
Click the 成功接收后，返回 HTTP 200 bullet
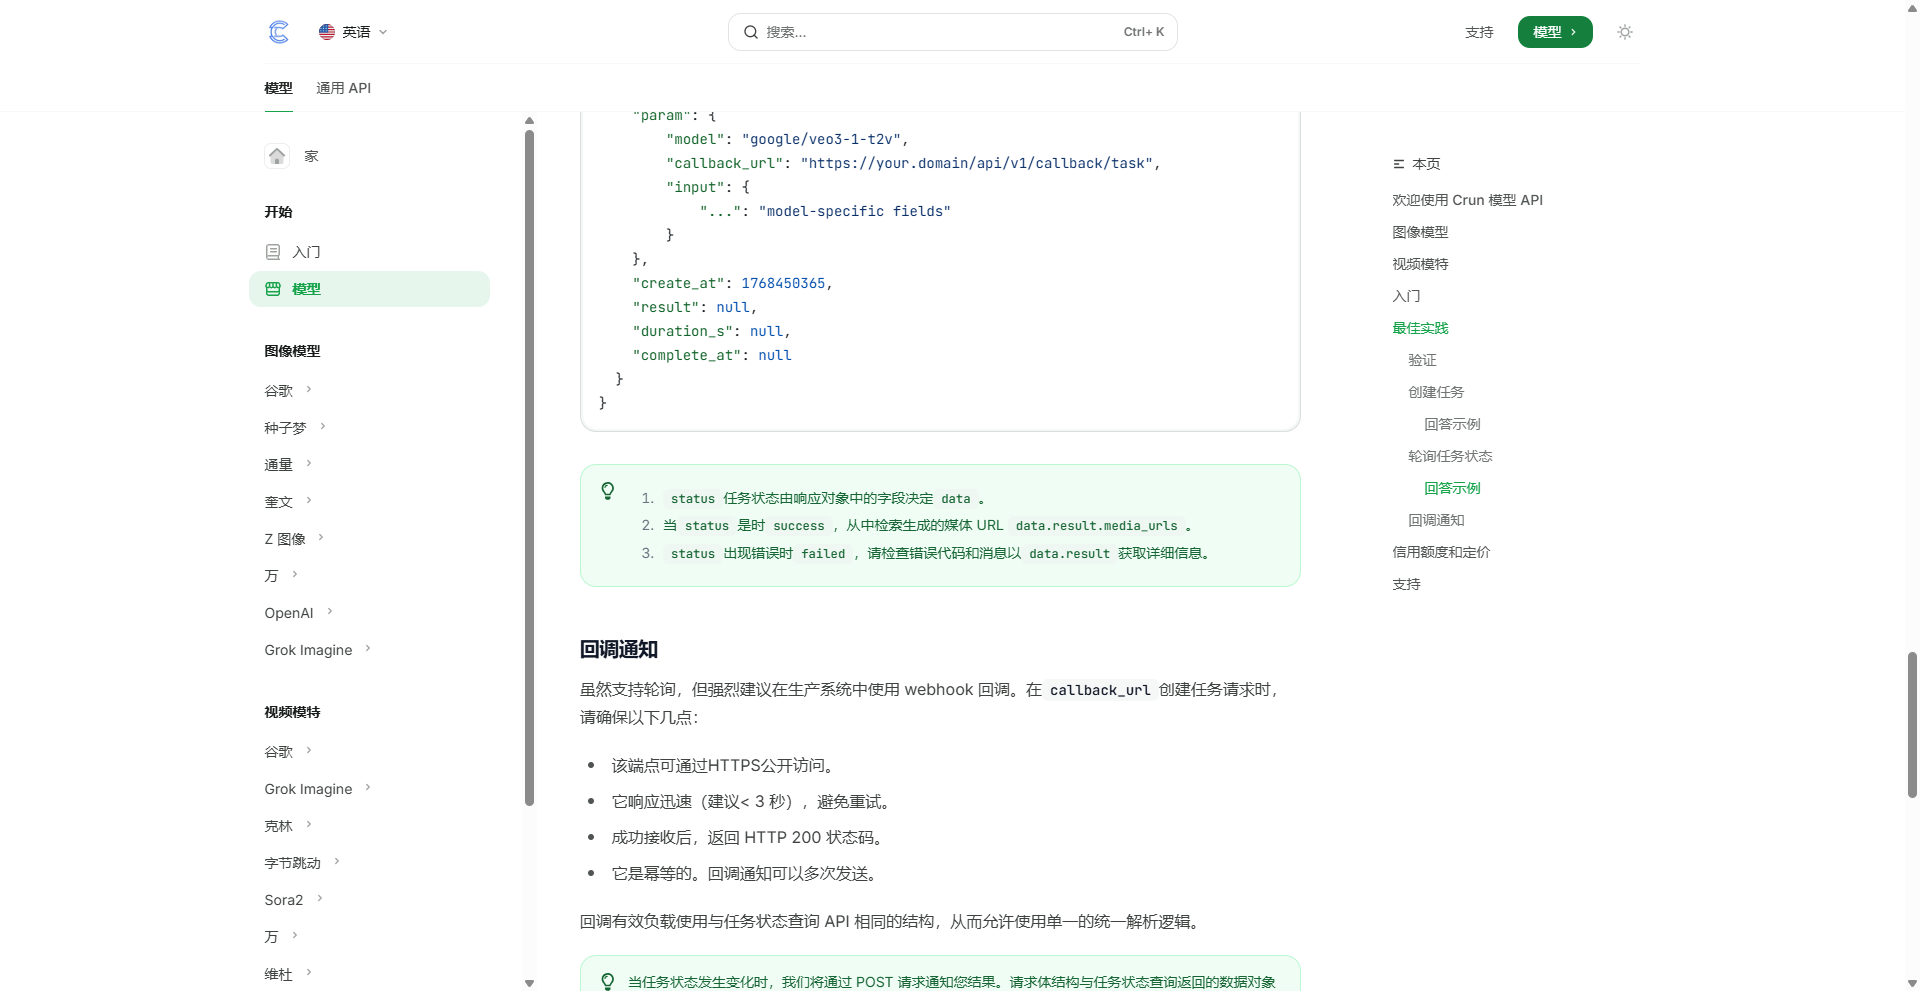pos(747,837)
